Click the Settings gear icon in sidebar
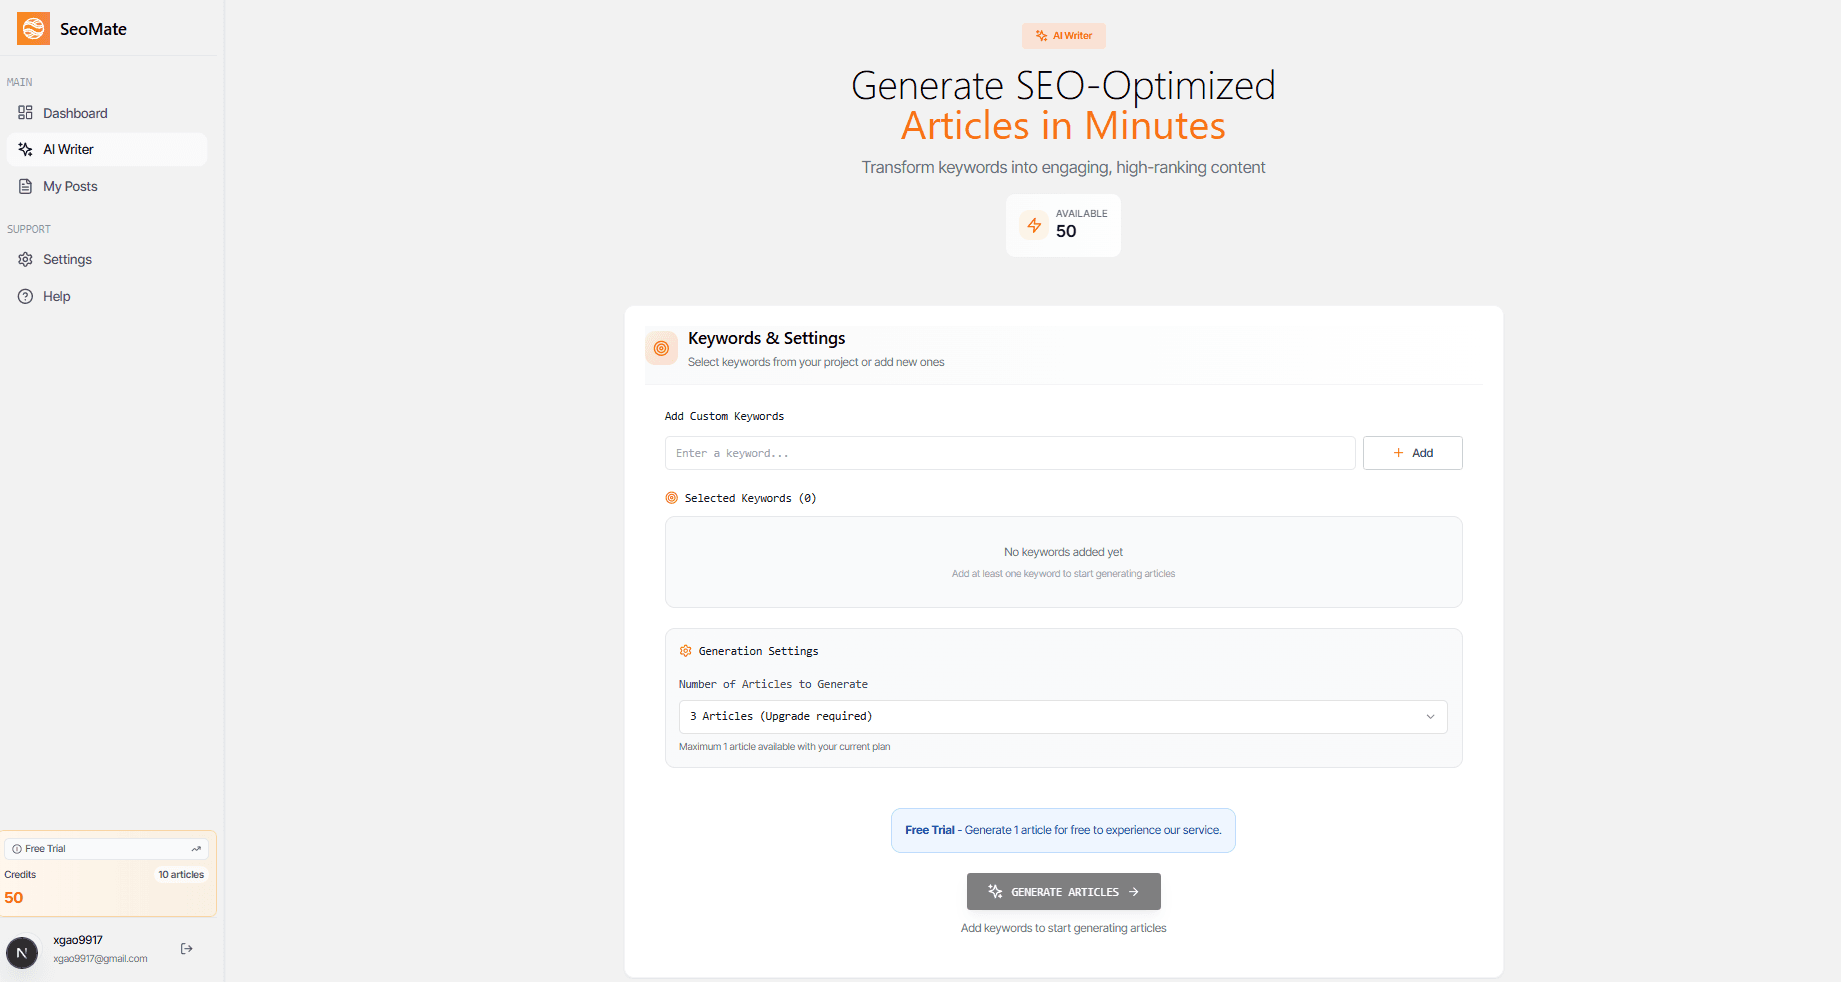Viewport: 1841px width, 982px height. click(25, 259)
